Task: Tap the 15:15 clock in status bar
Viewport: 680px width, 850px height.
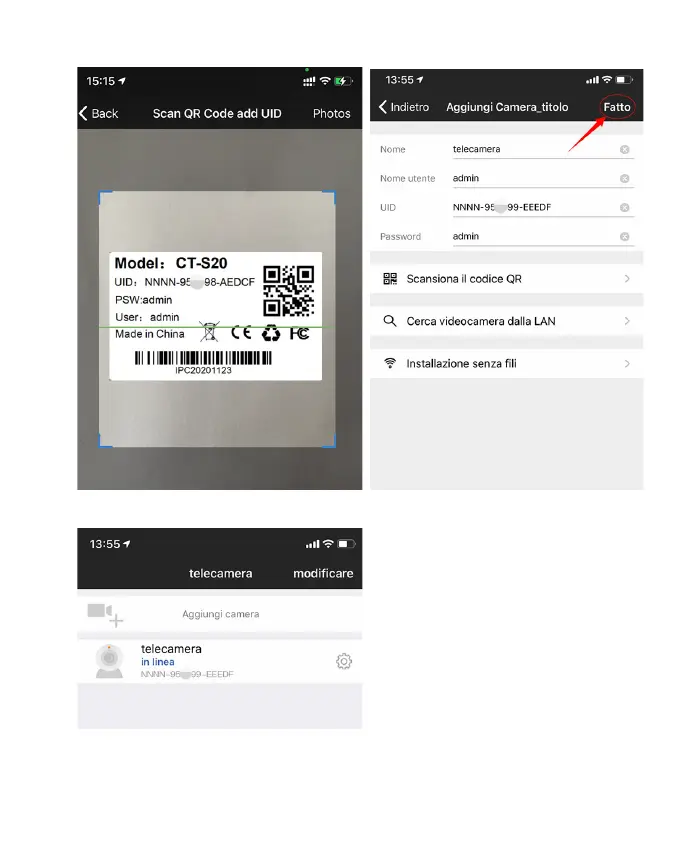Action: [101, 81]
